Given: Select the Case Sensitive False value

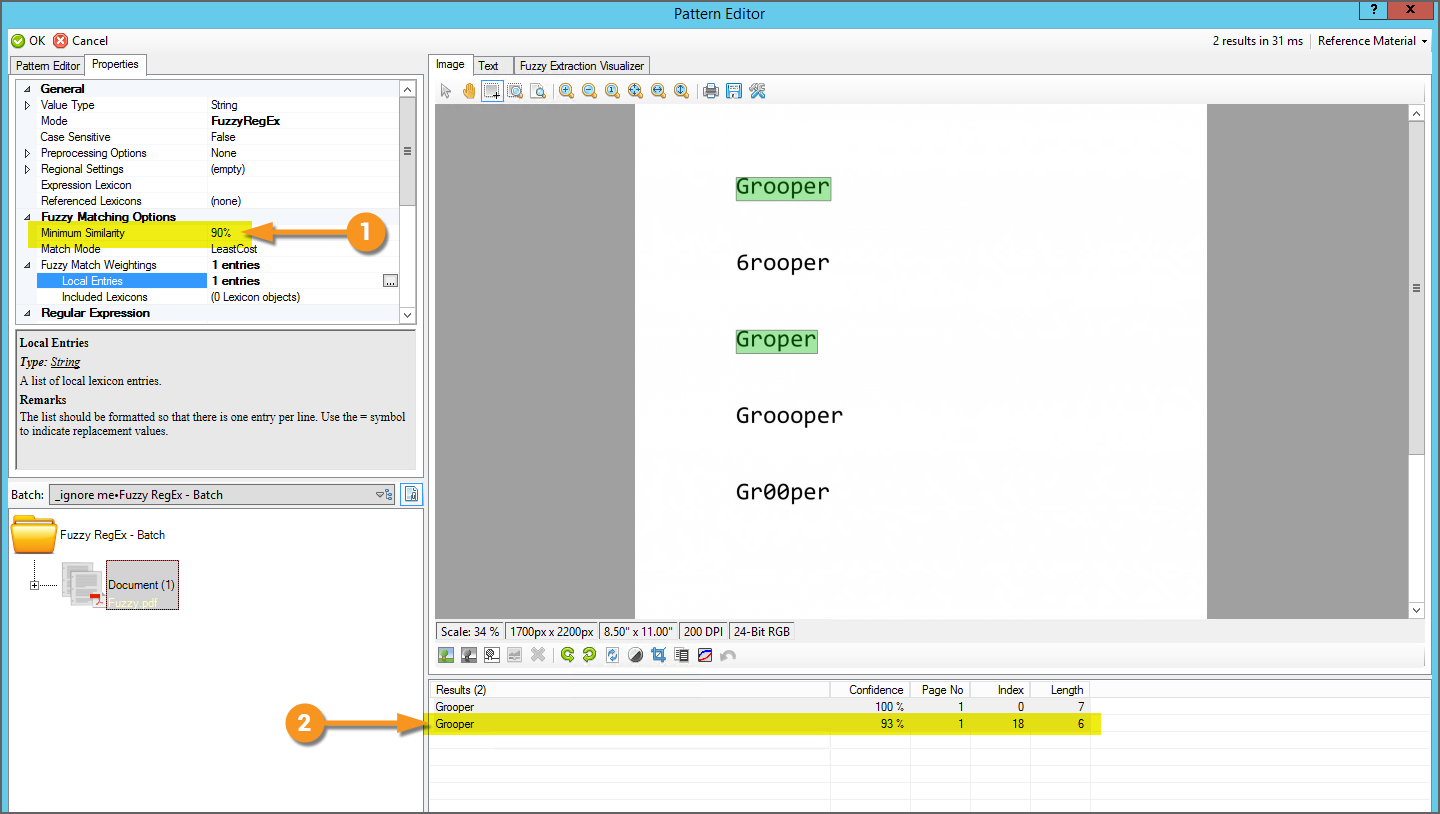Looking at the screenshot, I should click(302, 137).
